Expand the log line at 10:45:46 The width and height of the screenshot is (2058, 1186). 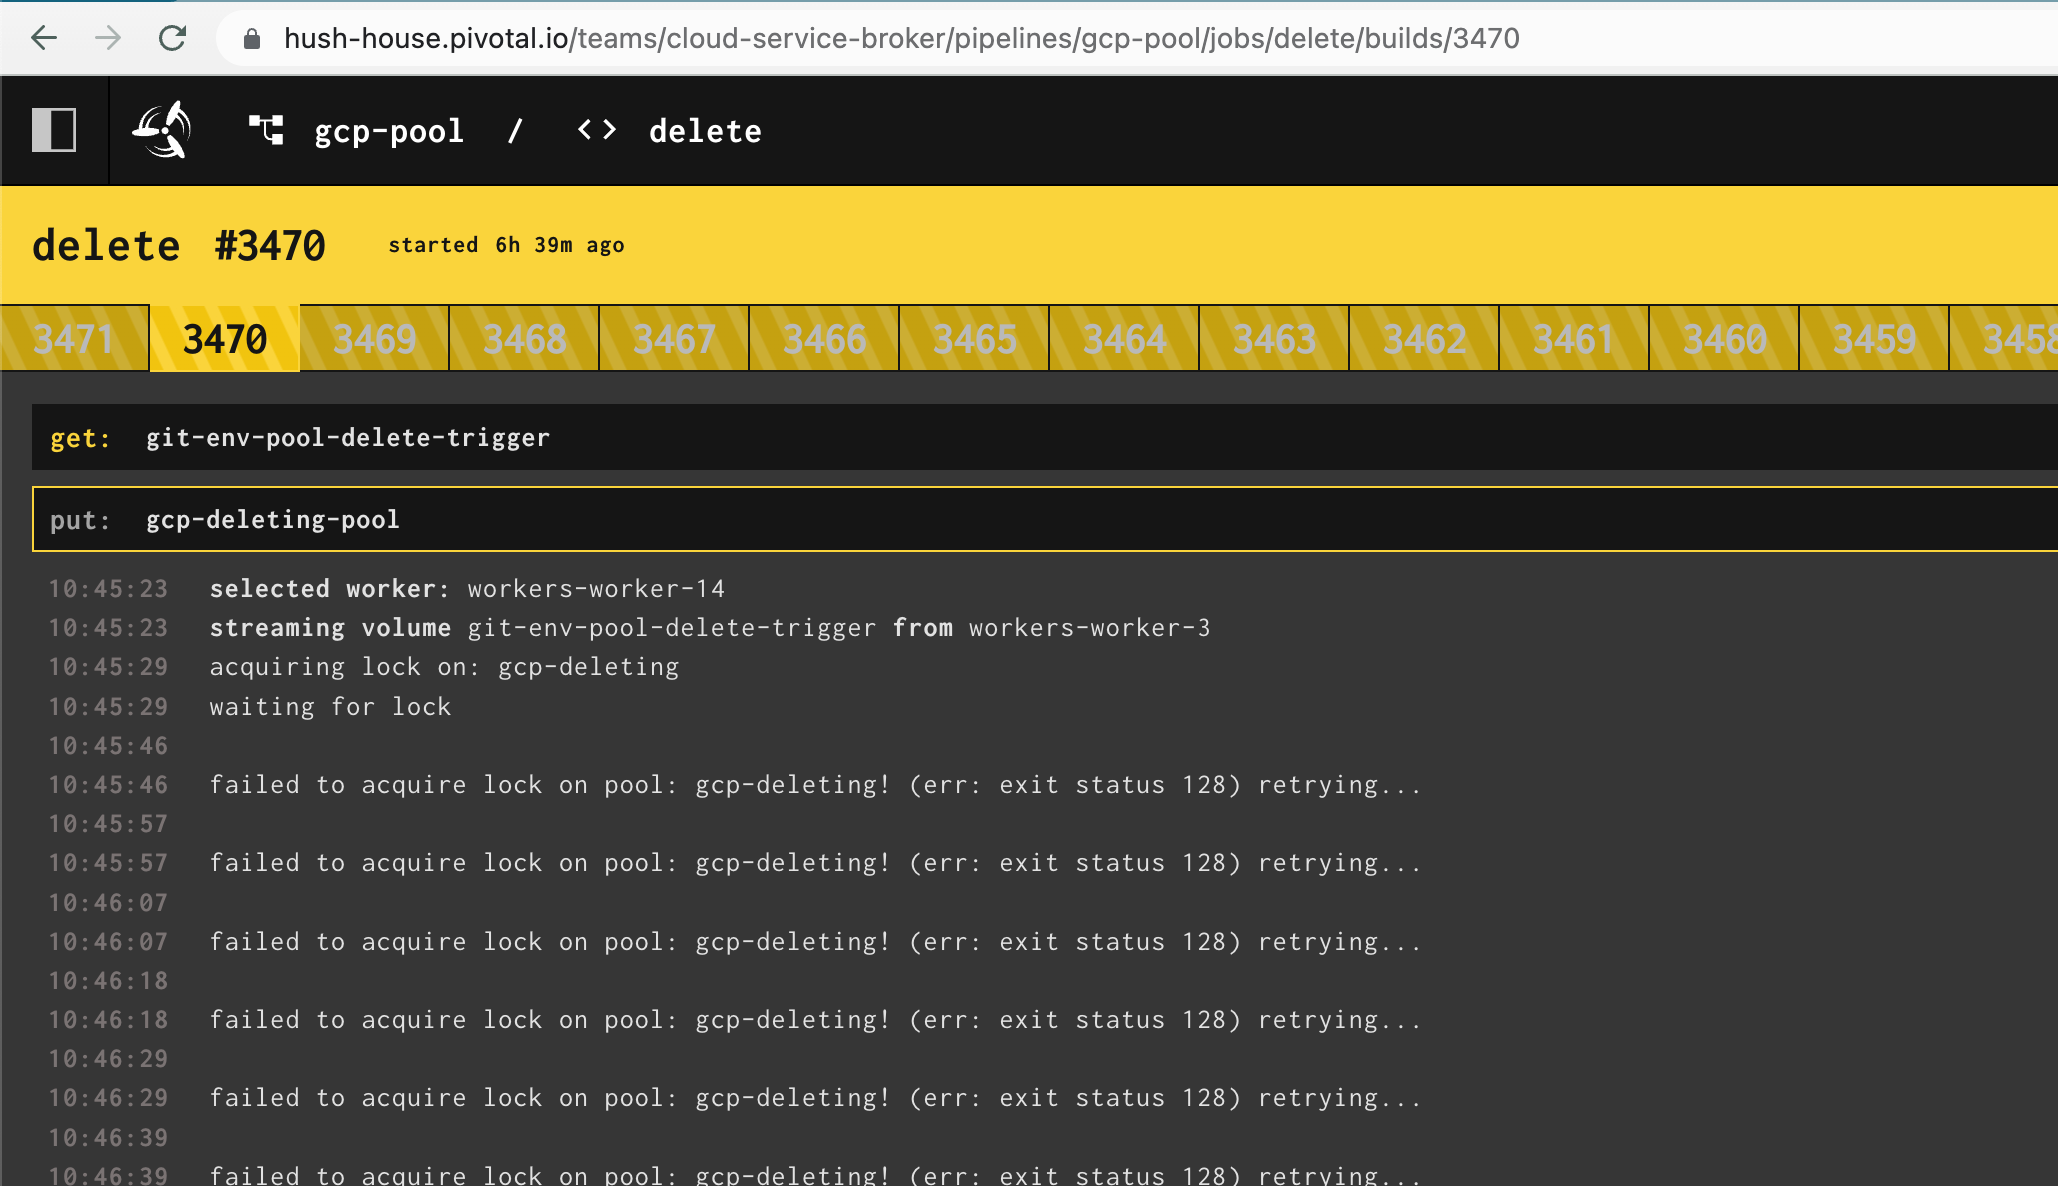[x=107, y=745]
